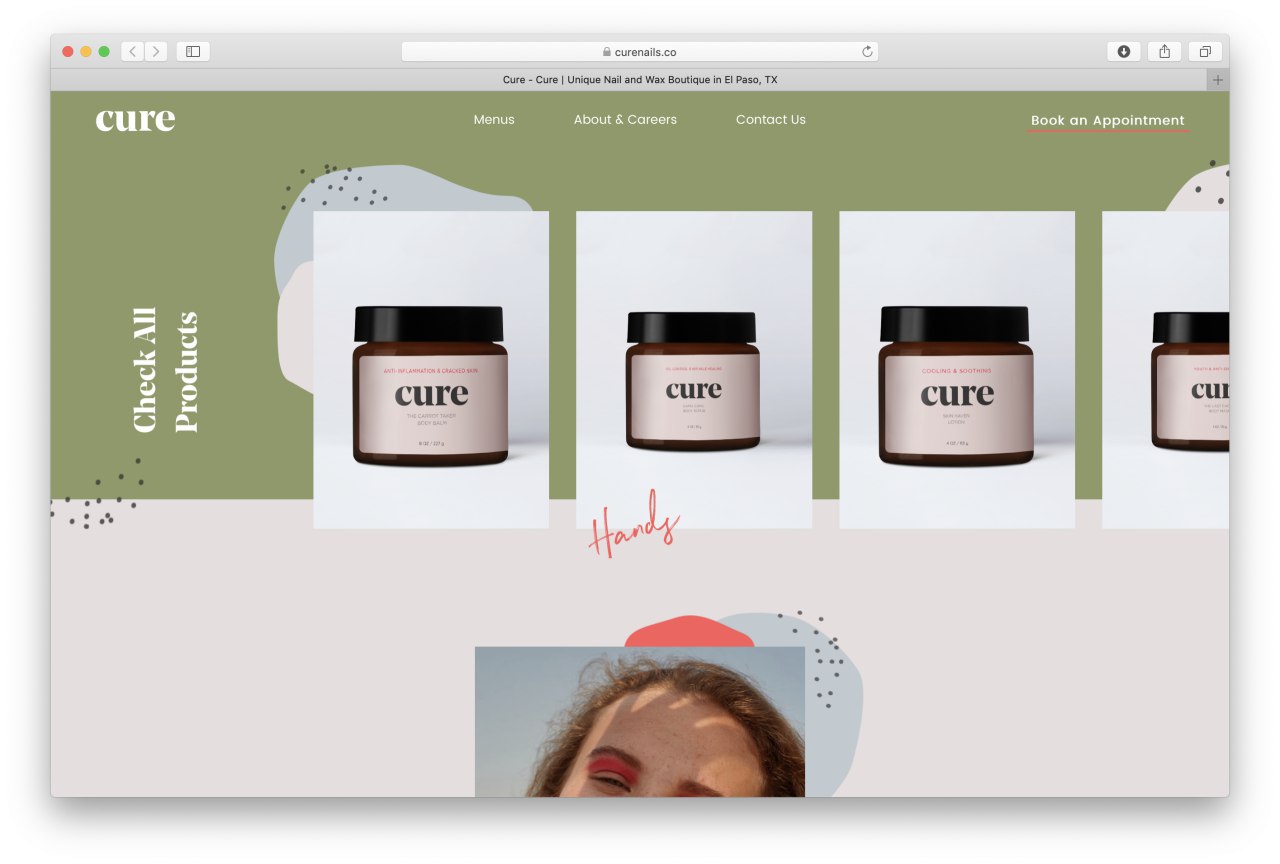The width and height of the screenshot is (1280, 864).
Task: Open the Safari downloads button
Action: pos(1124,51)
